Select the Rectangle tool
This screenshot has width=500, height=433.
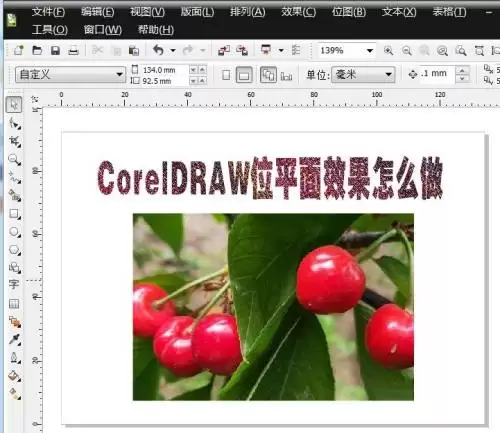pos(14,214)
